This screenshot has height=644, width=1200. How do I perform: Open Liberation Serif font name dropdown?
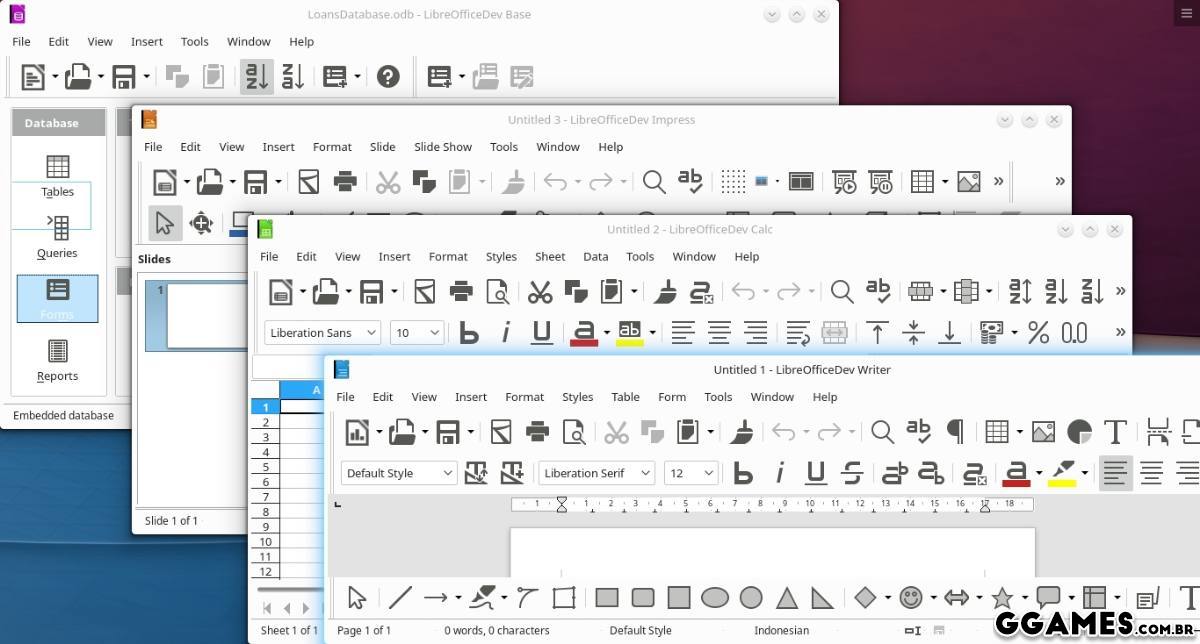645,473
